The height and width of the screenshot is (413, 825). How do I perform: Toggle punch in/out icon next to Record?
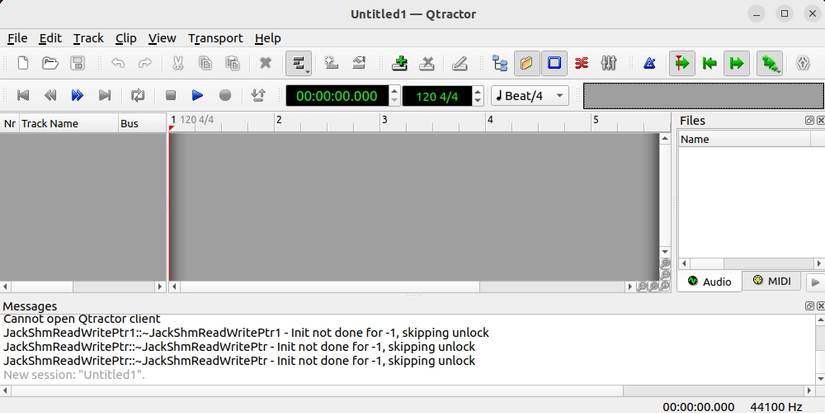point(258,95)
